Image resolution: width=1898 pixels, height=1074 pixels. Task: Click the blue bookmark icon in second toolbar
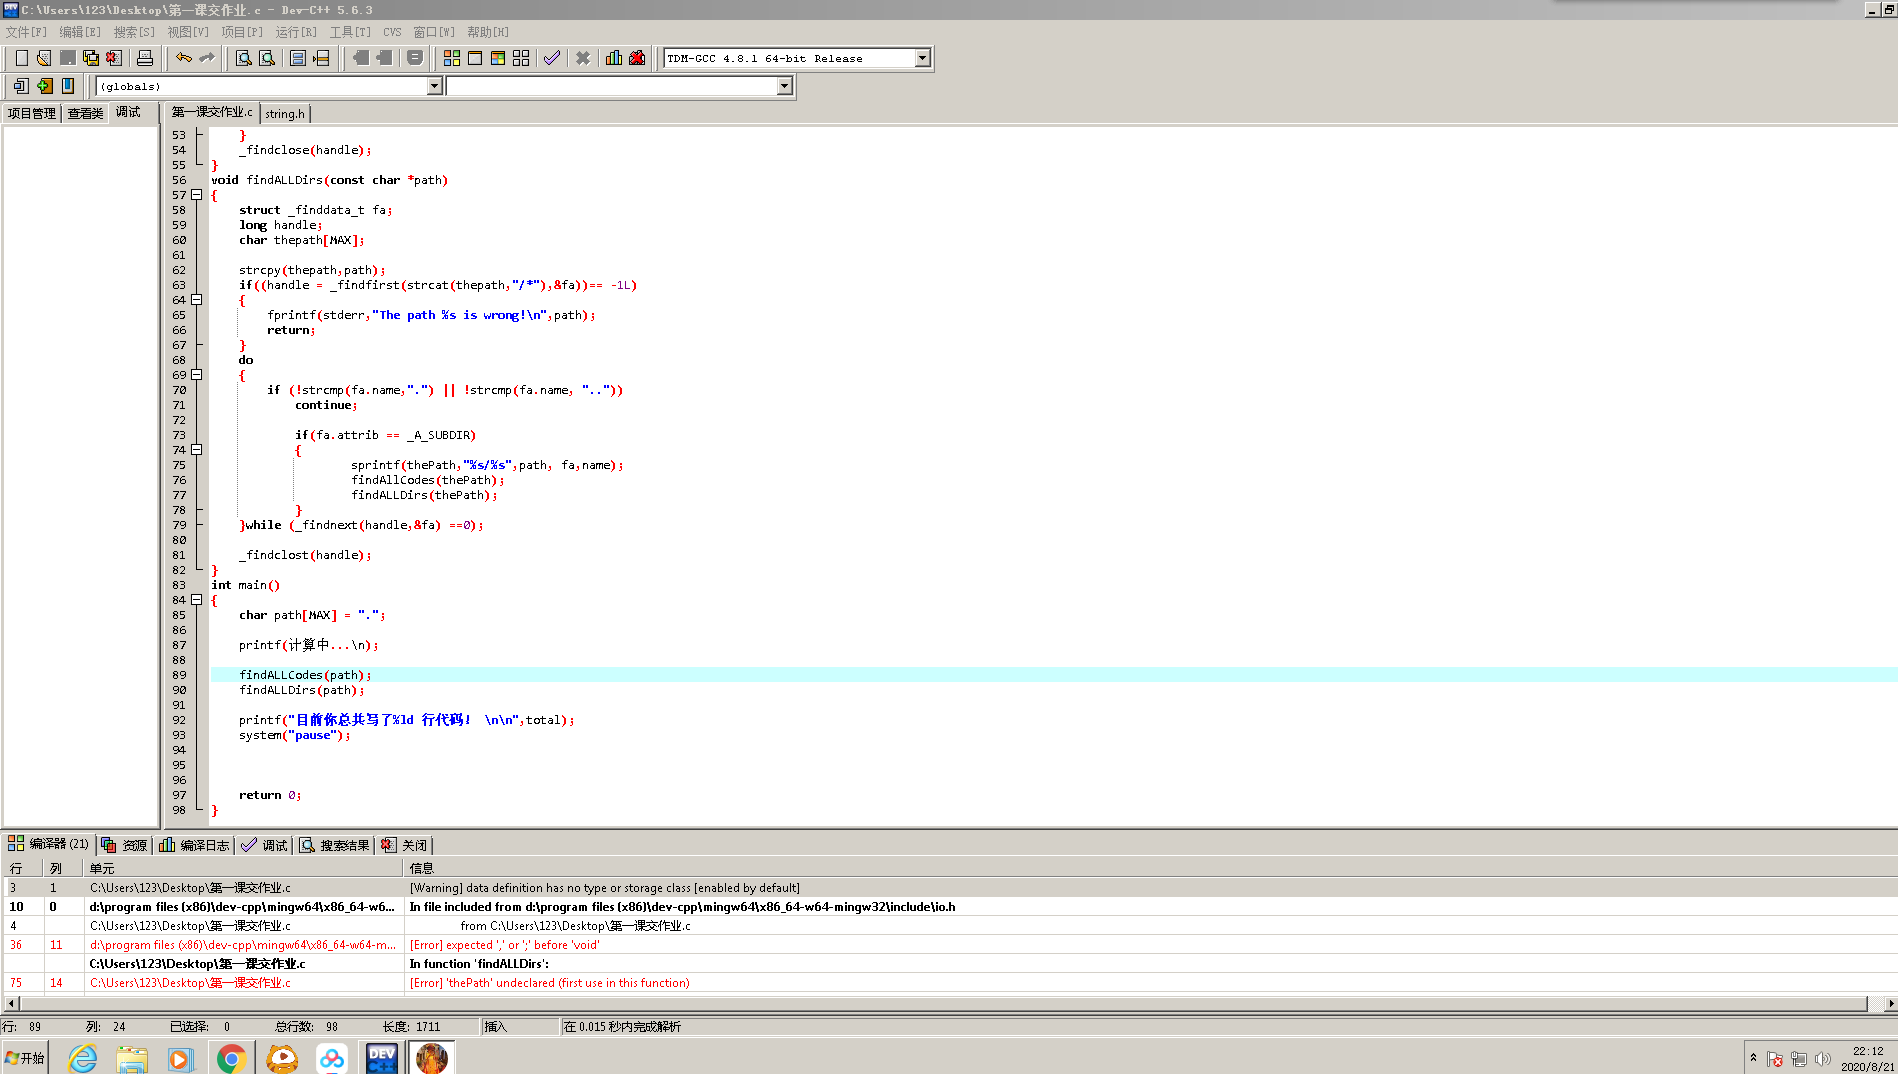click(67, 86)
